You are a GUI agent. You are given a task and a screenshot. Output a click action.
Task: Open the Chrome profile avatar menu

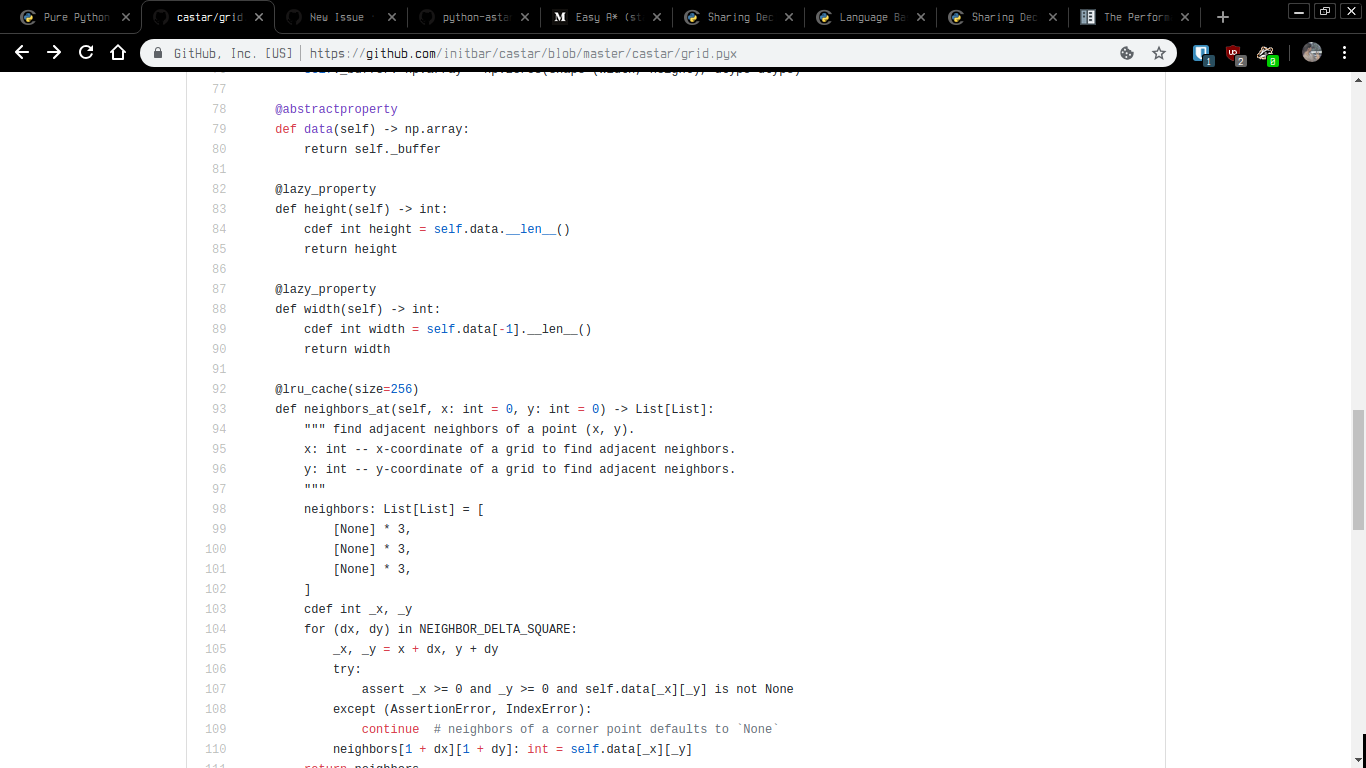[x=1312, y=52]
